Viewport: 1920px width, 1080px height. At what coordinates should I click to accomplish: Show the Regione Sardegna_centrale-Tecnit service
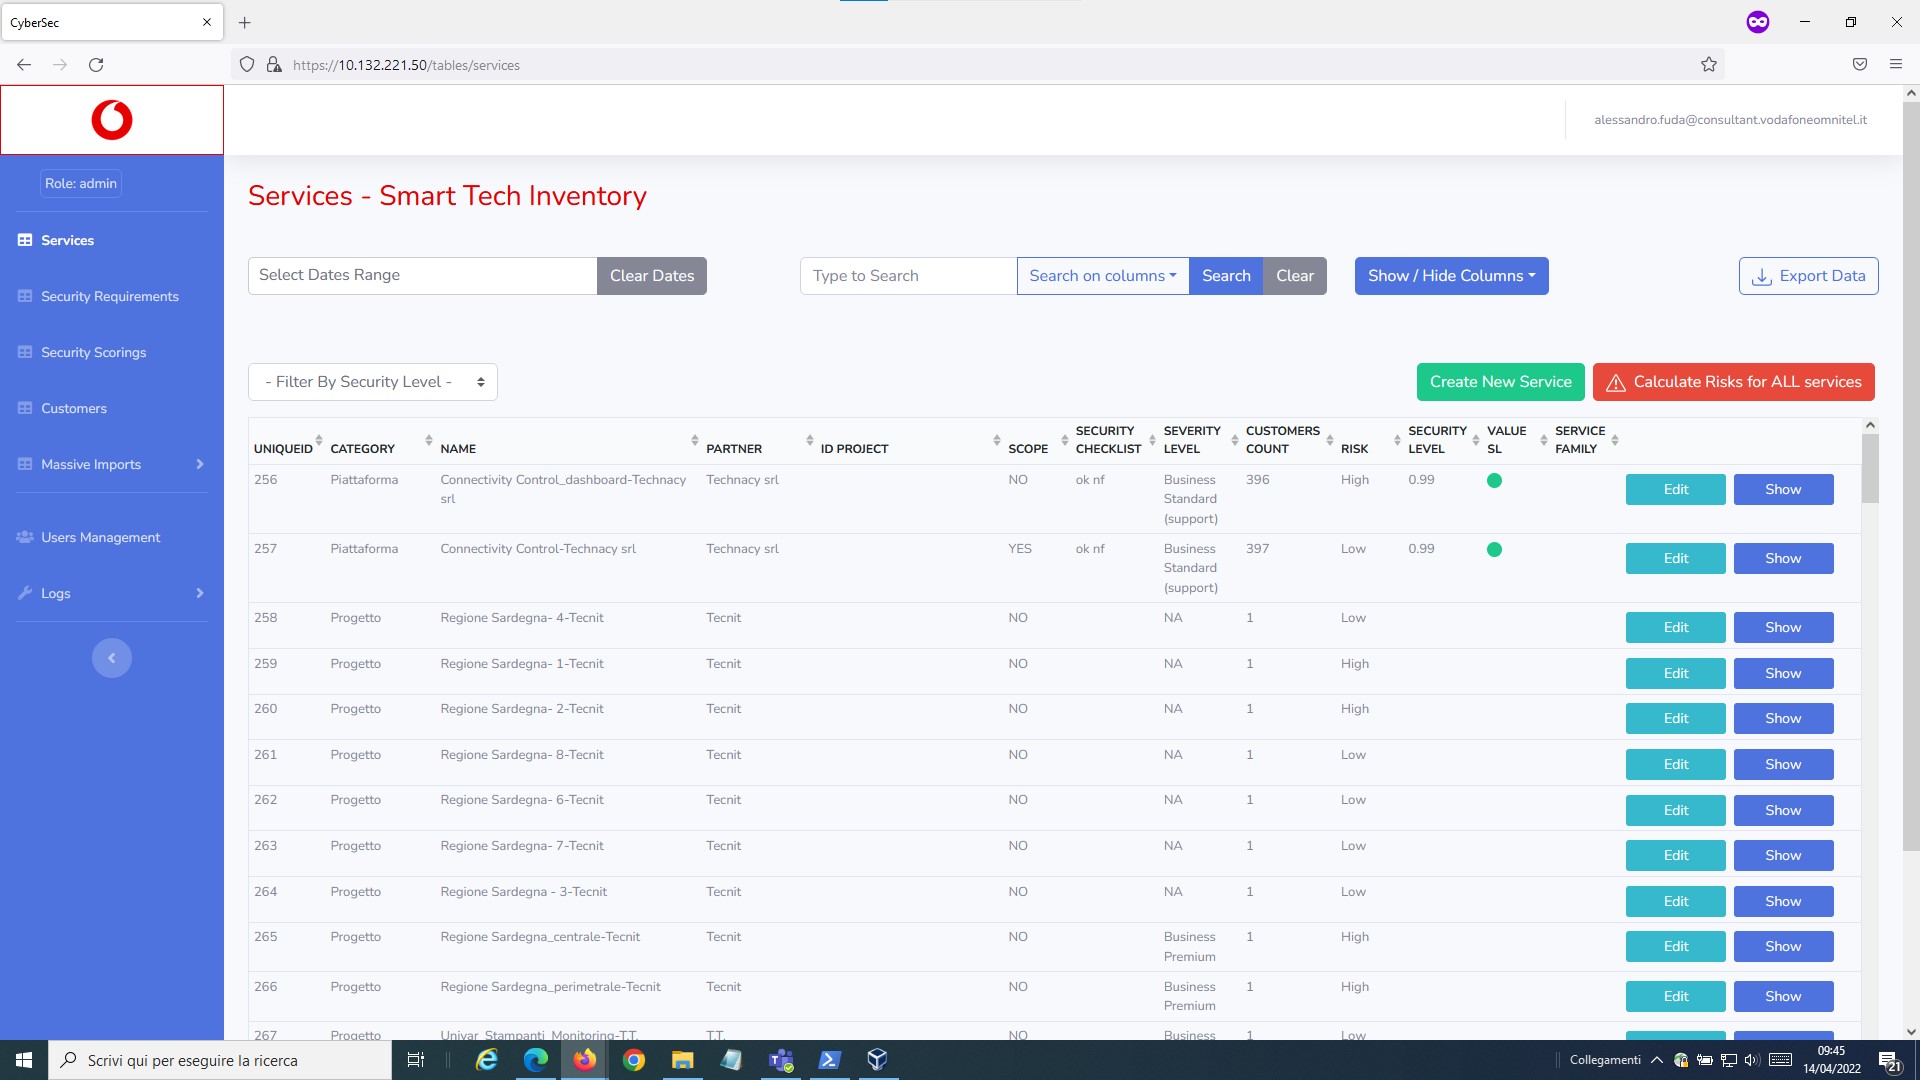click(1783, 946)
